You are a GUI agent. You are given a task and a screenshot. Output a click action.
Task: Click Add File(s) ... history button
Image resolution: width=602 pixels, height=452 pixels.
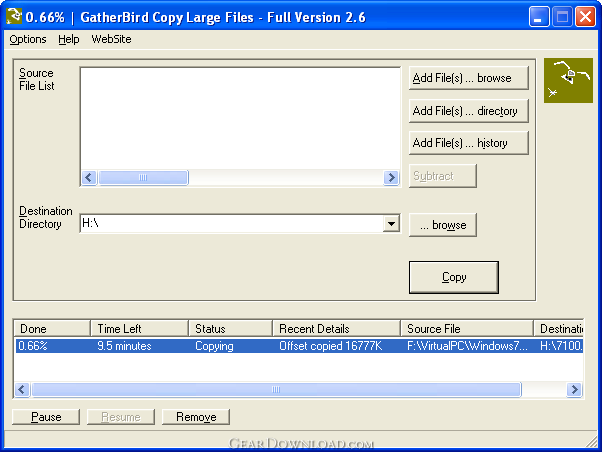(468, 143)
